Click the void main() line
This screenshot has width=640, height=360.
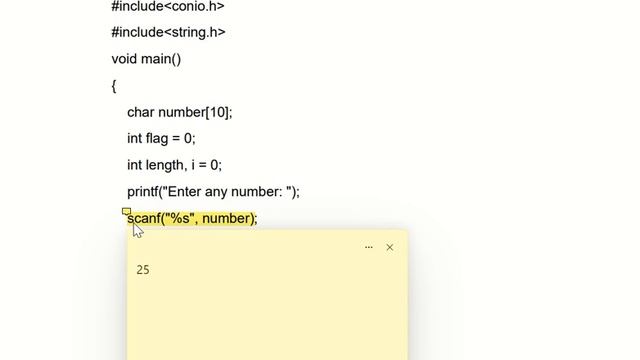pos(146,59)
